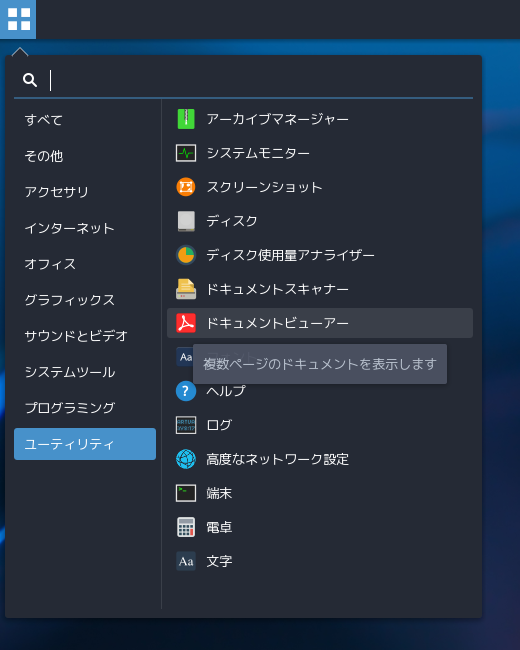Click the 端末 label
The height and width of the screenshot is (650, 520).
click(219, 493)
